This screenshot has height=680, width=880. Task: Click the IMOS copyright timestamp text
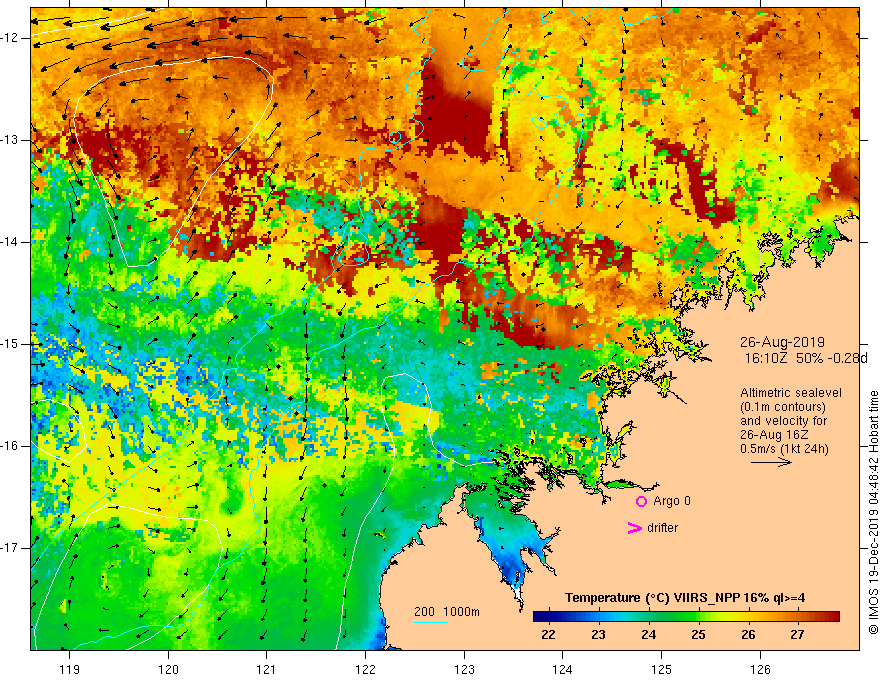click(x=873, y=513)
